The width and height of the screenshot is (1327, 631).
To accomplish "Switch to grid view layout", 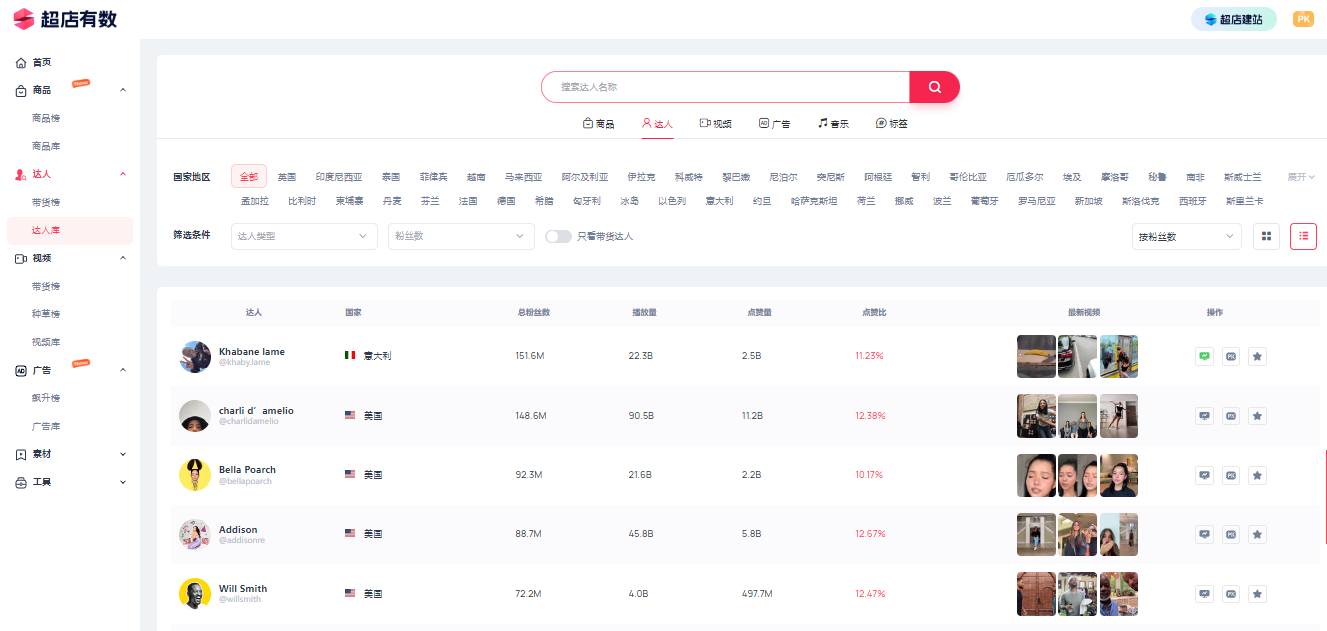I will (1266, 236).
